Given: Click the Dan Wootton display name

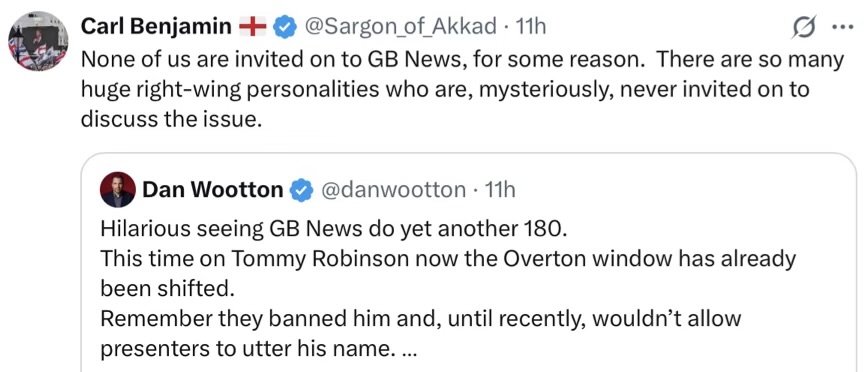Looking at the screenshot, I should pyautogui.click(x=213, y=190).
